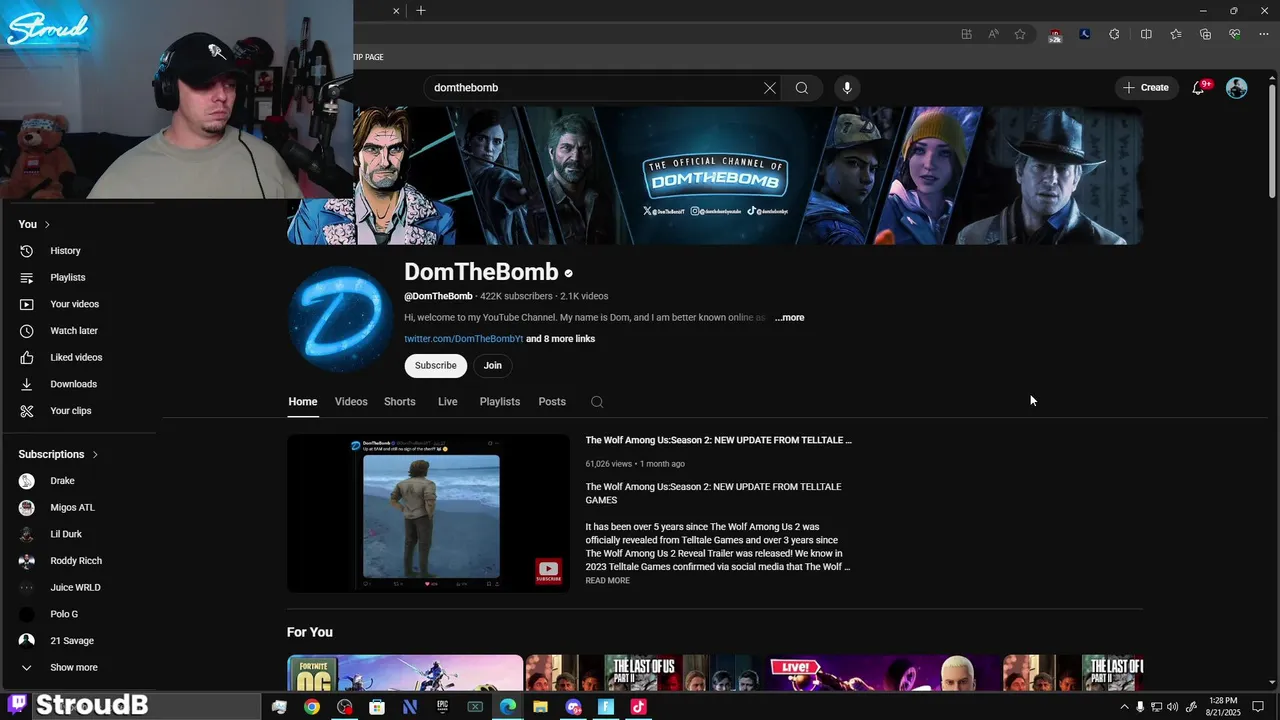
Task: Click the magnifying glass search button
Action: 802,88
